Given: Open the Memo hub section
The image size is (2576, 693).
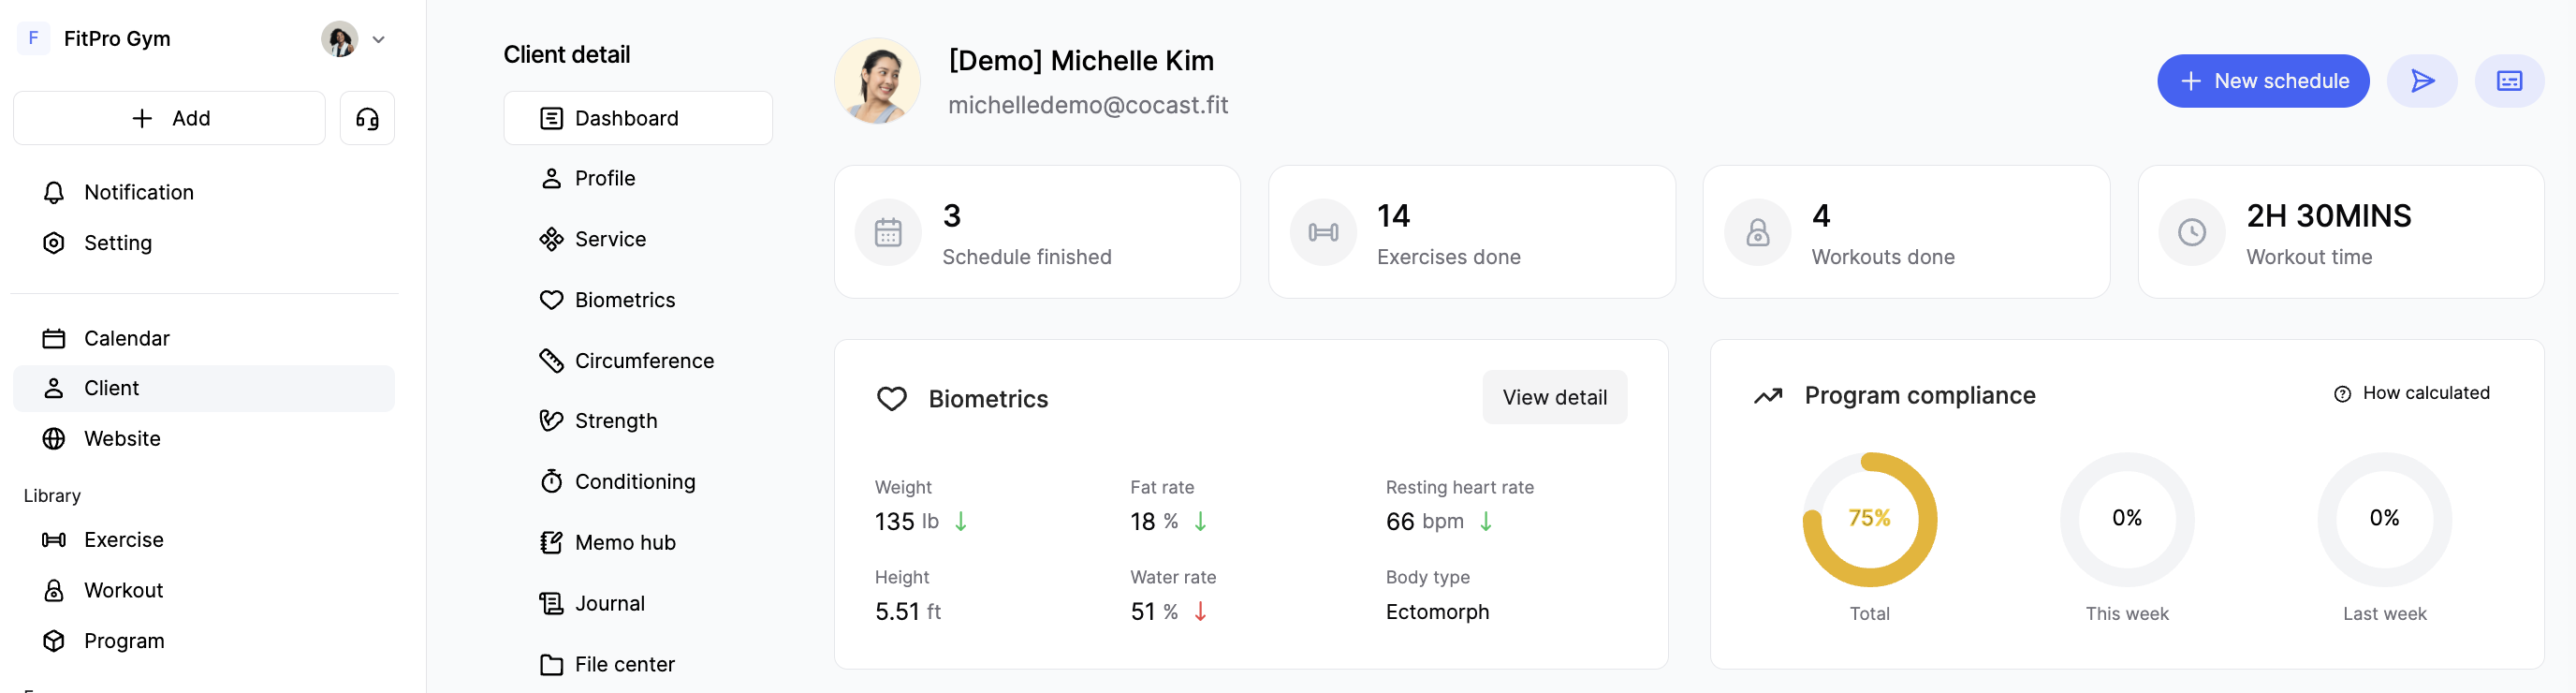Looking at the screenshot, I should point(624,543).
